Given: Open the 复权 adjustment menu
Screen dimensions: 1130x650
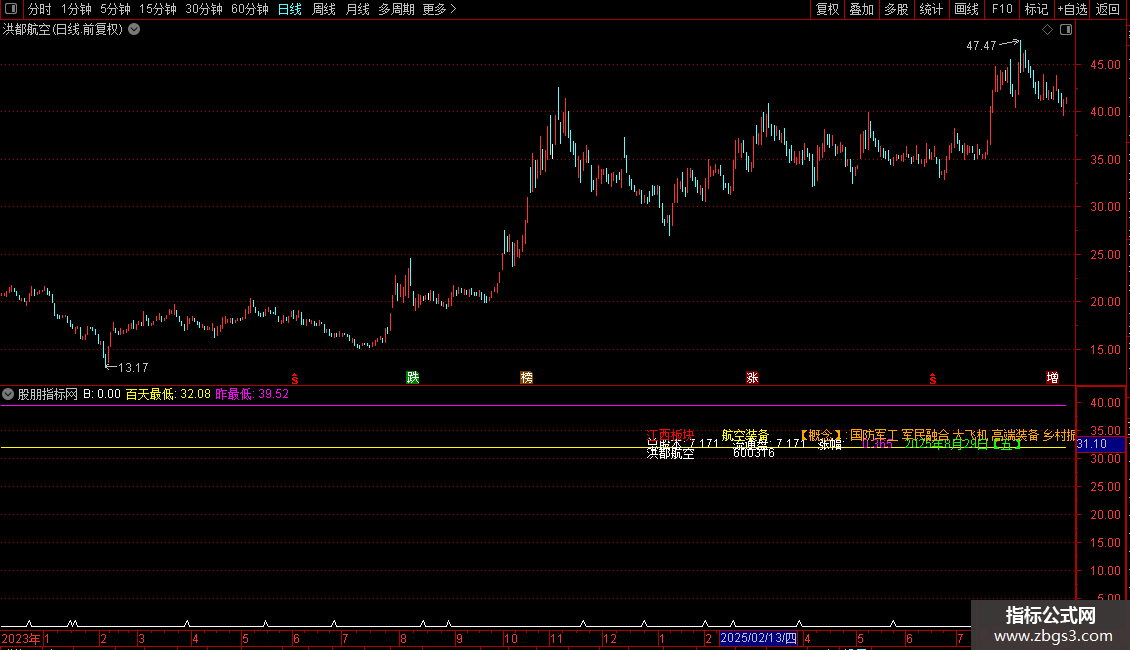Looking at the screenshot, I should [827, 9].
